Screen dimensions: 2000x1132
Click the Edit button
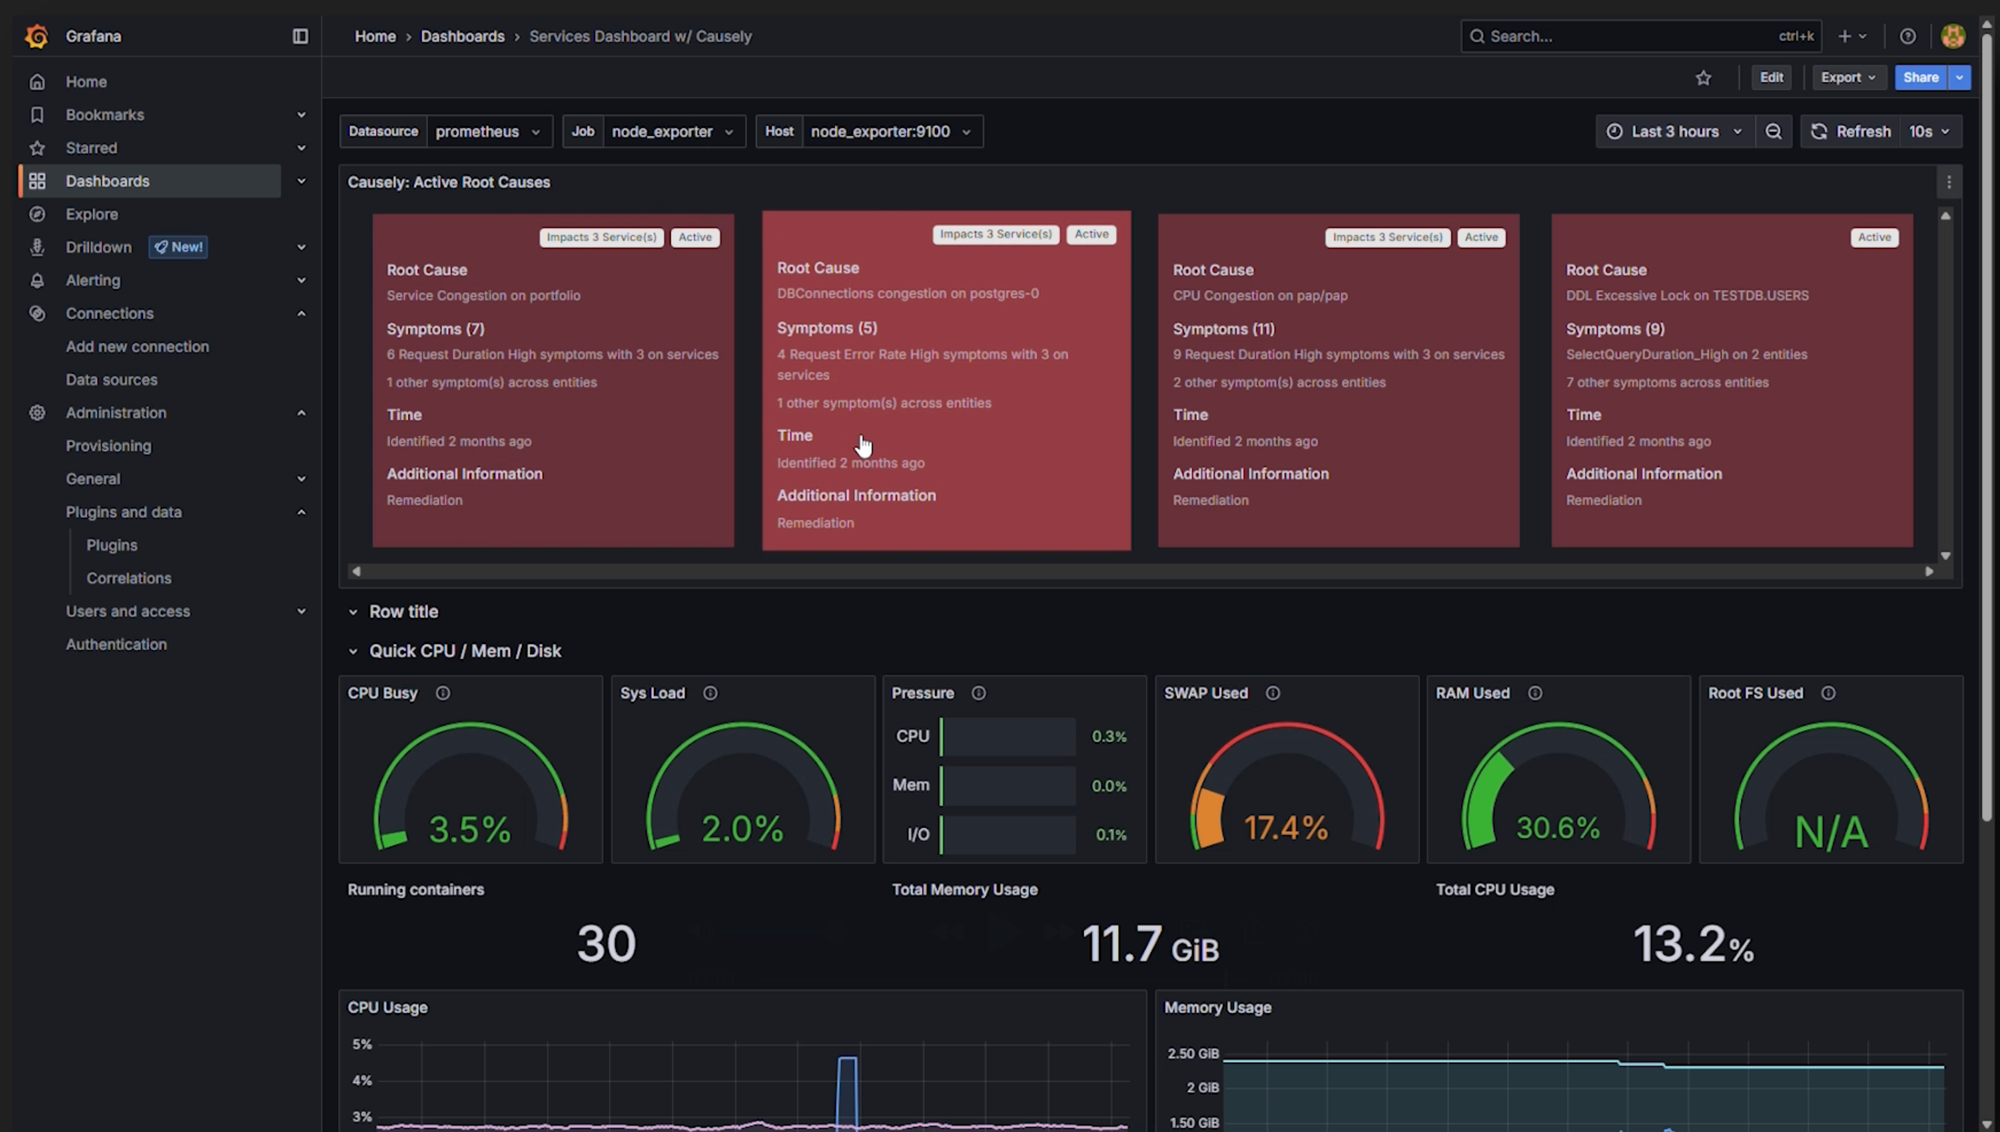click(1771, 77)
